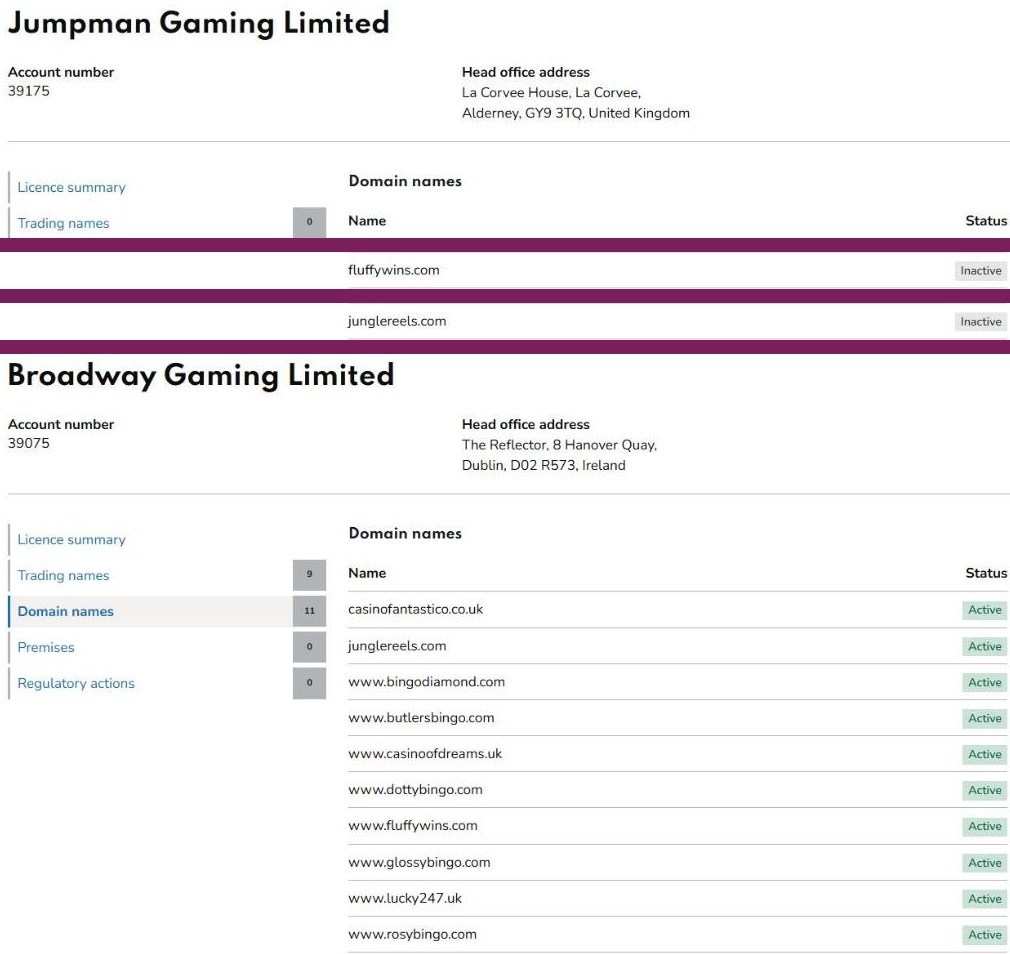Select the inactive fluffywins.com domain row
1010x954 pixels.
(x=678, y=271)
